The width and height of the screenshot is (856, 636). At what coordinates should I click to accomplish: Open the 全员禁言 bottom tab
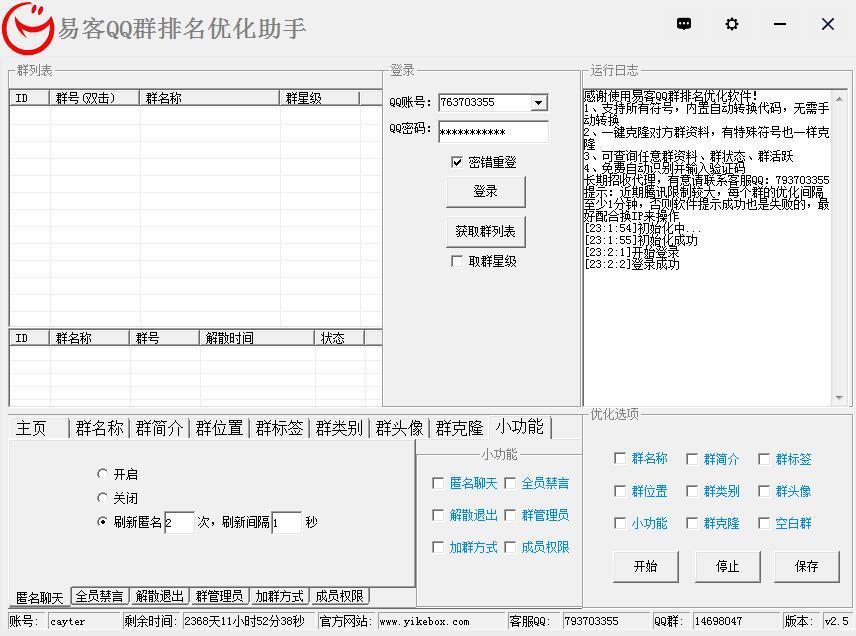[99, 596]
